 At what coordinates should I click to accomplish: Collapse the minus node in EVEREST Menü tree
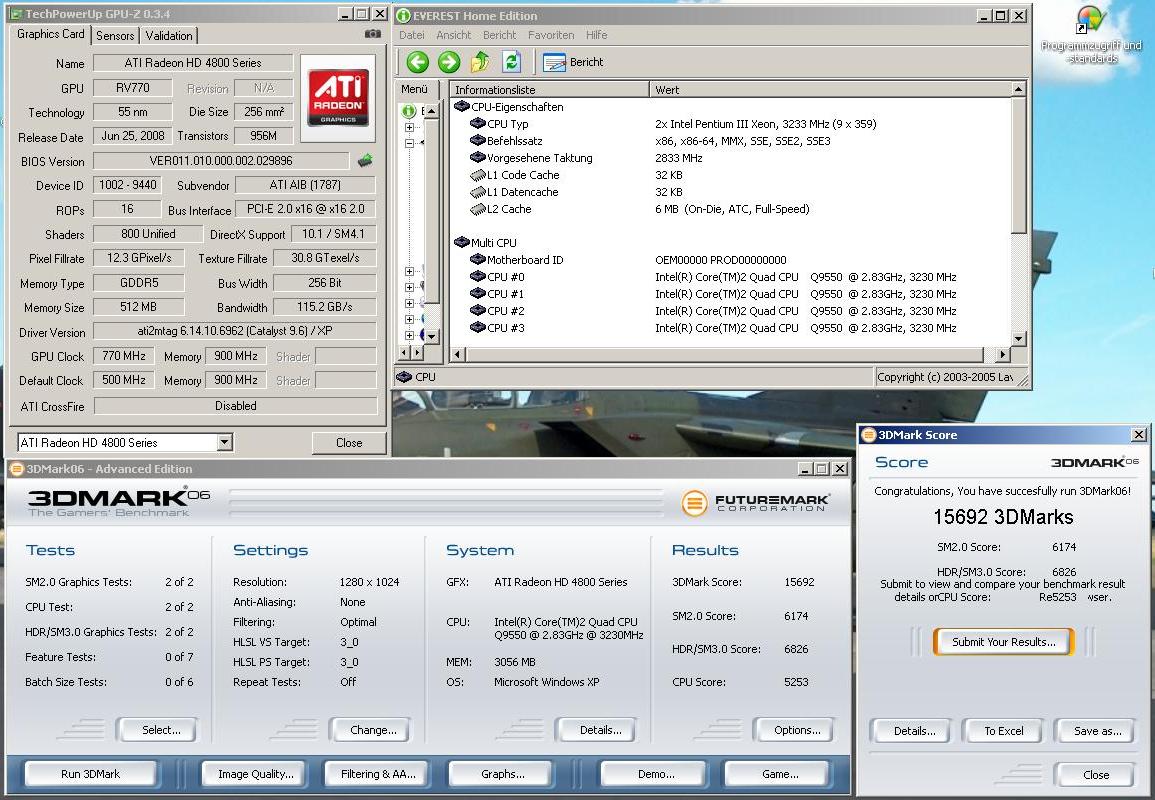pos(409,143)
